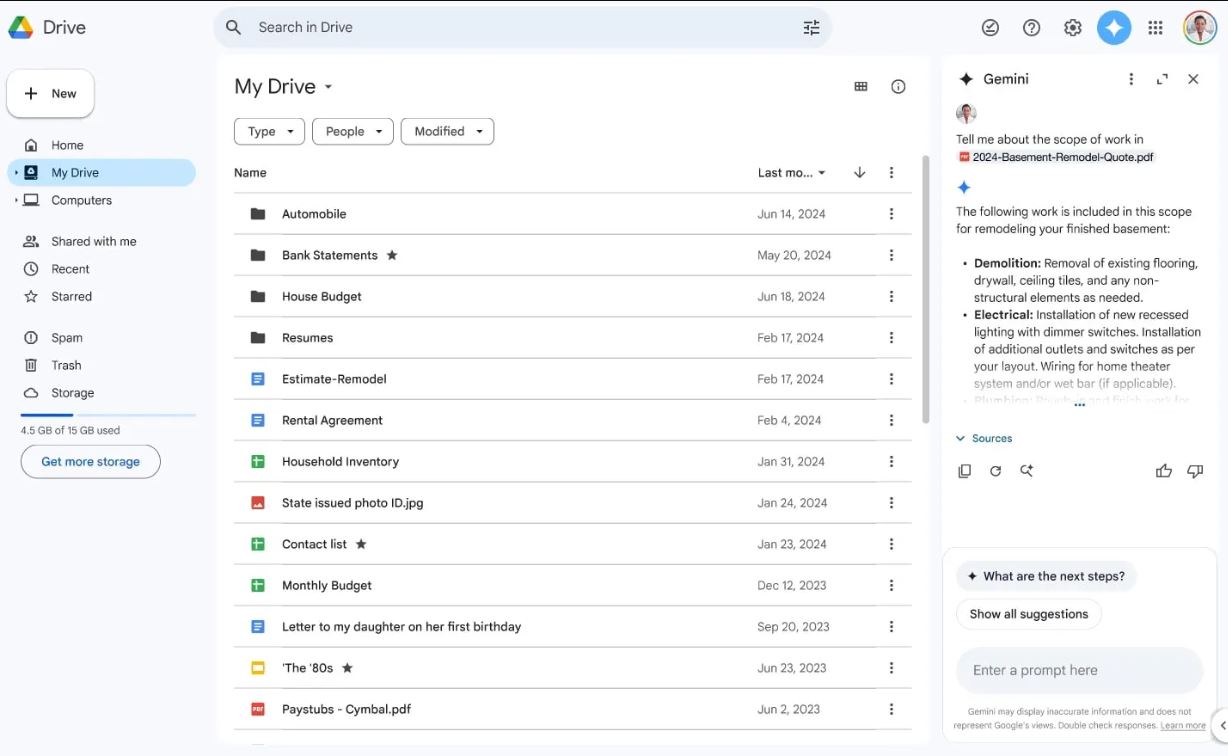
Task: Open the Modified filter dropdown
Action: (447, 131)
